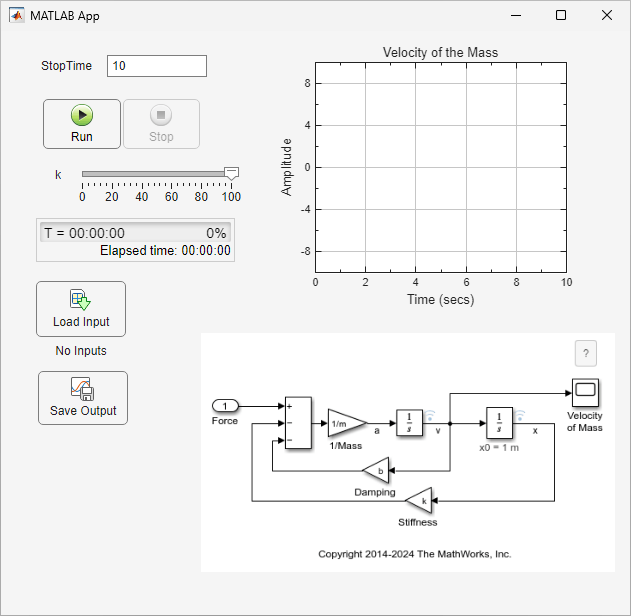Screen dimensions: 631x616
Task: Click the green Run play icon
Action: coord(82,115)
